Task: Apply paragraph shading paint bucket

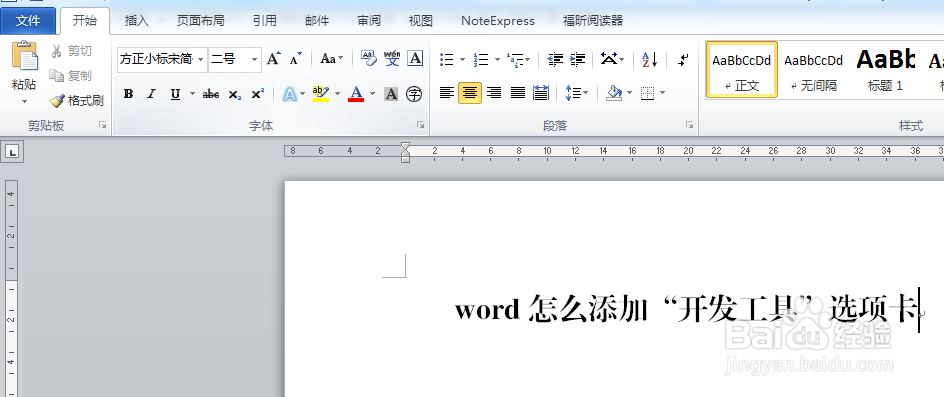Action: click(x=614, y=93)
